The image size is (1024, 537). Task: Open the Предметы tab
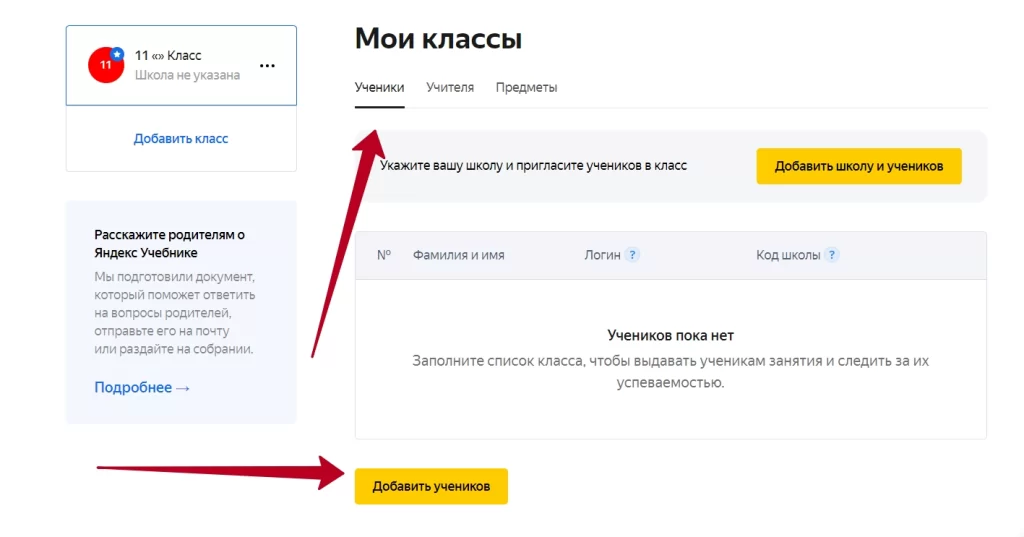pyautogui.click(x=526, y=87)
